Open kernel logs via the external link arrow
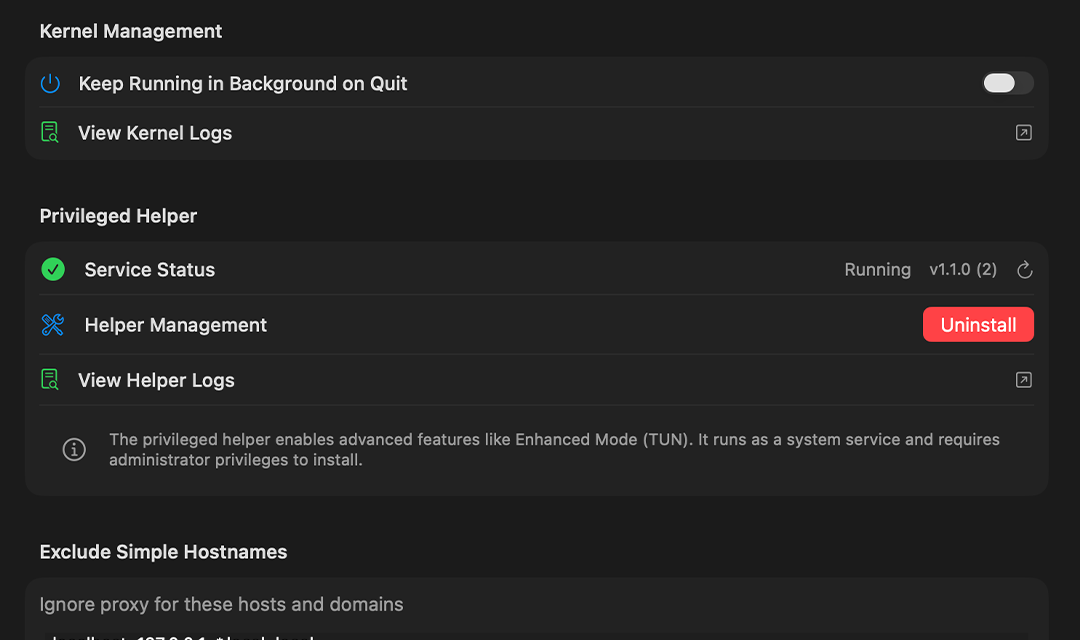 [1022, 131]
